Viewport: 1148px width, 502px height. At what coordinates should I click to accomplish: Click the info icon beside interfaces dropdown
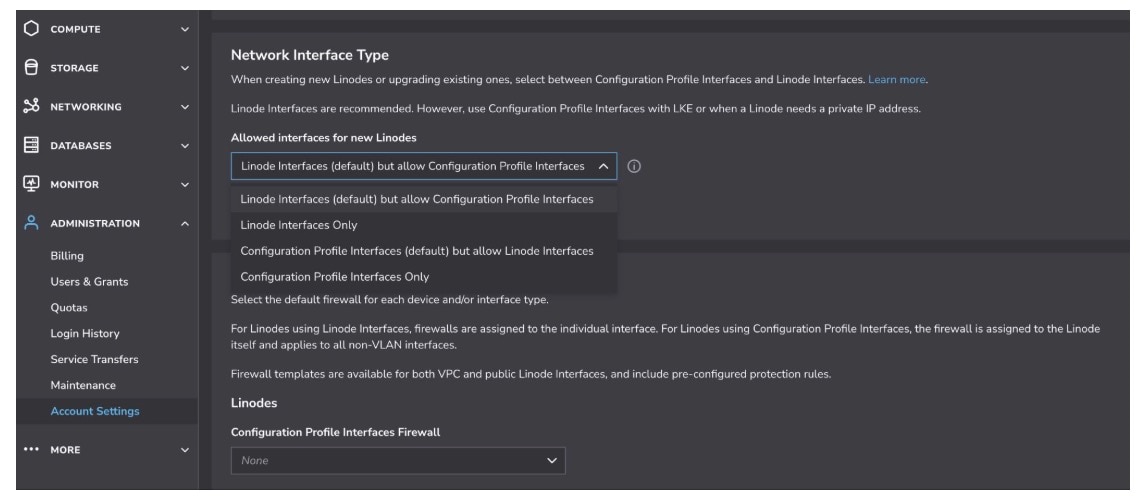pyautogui.click(x=634, y=166)
